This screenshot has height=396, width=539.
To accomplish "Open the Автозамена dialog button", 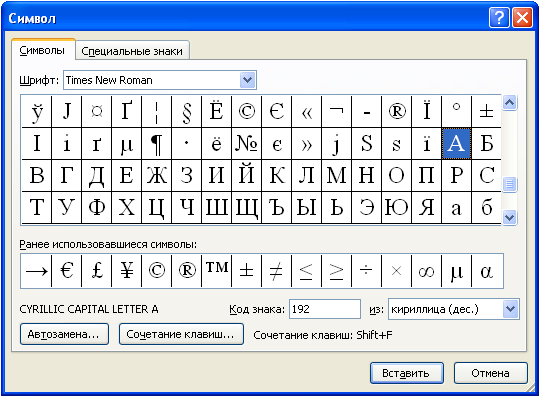I will coord(64,334).
